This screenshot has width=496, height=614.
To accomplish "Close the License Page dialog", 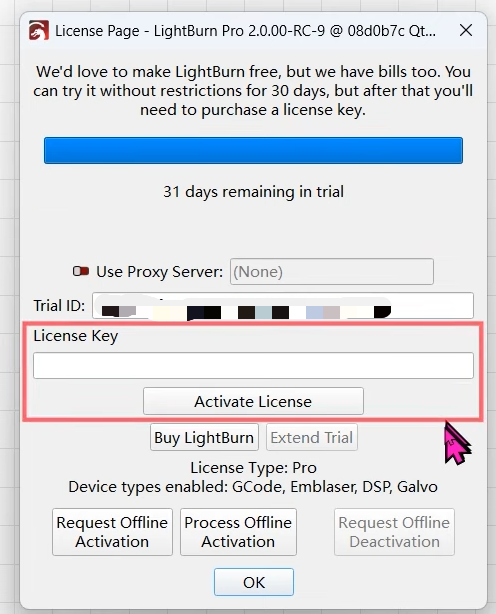I will pyautogui.click(x=466, y=30).
